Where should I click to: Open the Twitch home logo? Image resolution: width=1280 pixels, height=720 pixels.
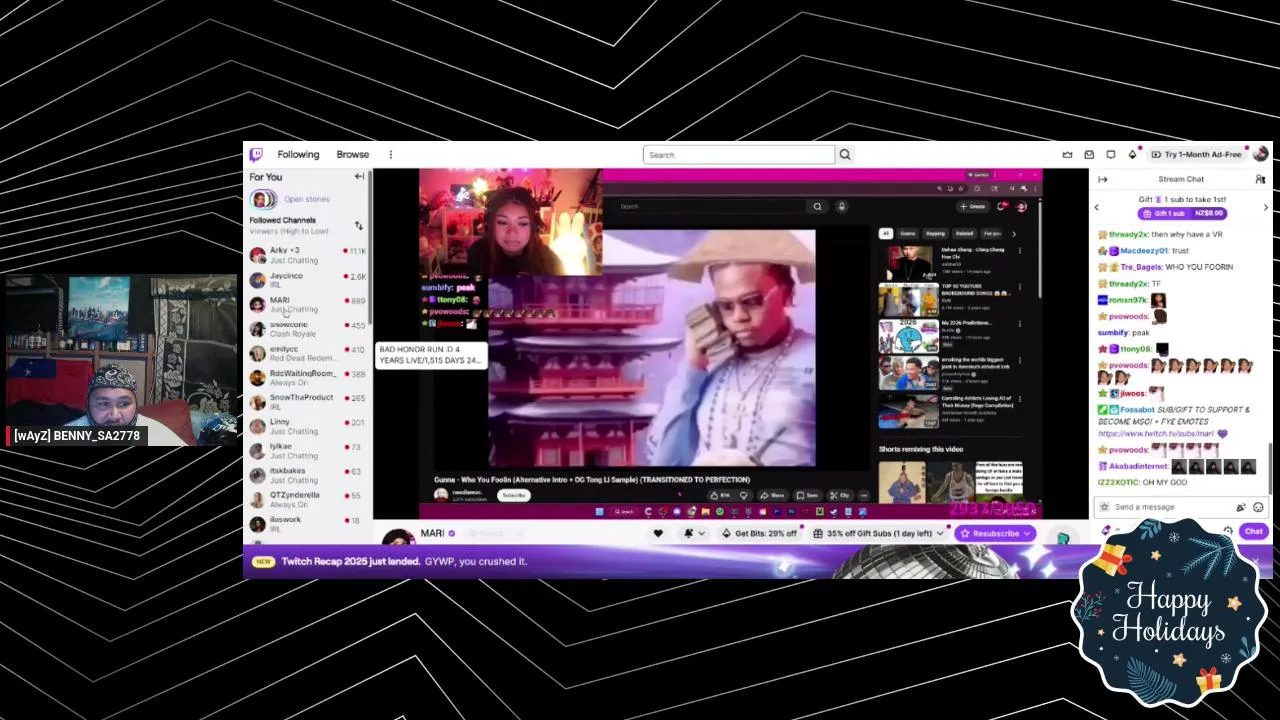point(257,155)
